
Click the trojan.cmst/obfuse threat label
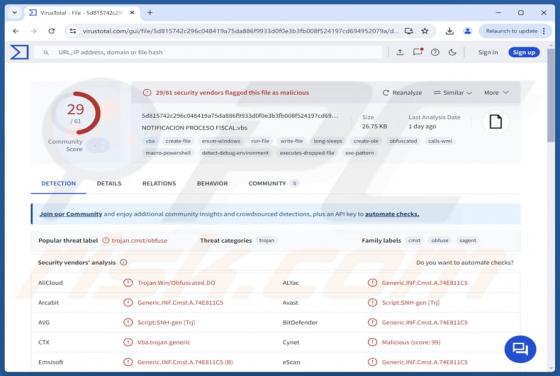pos(139,241)
